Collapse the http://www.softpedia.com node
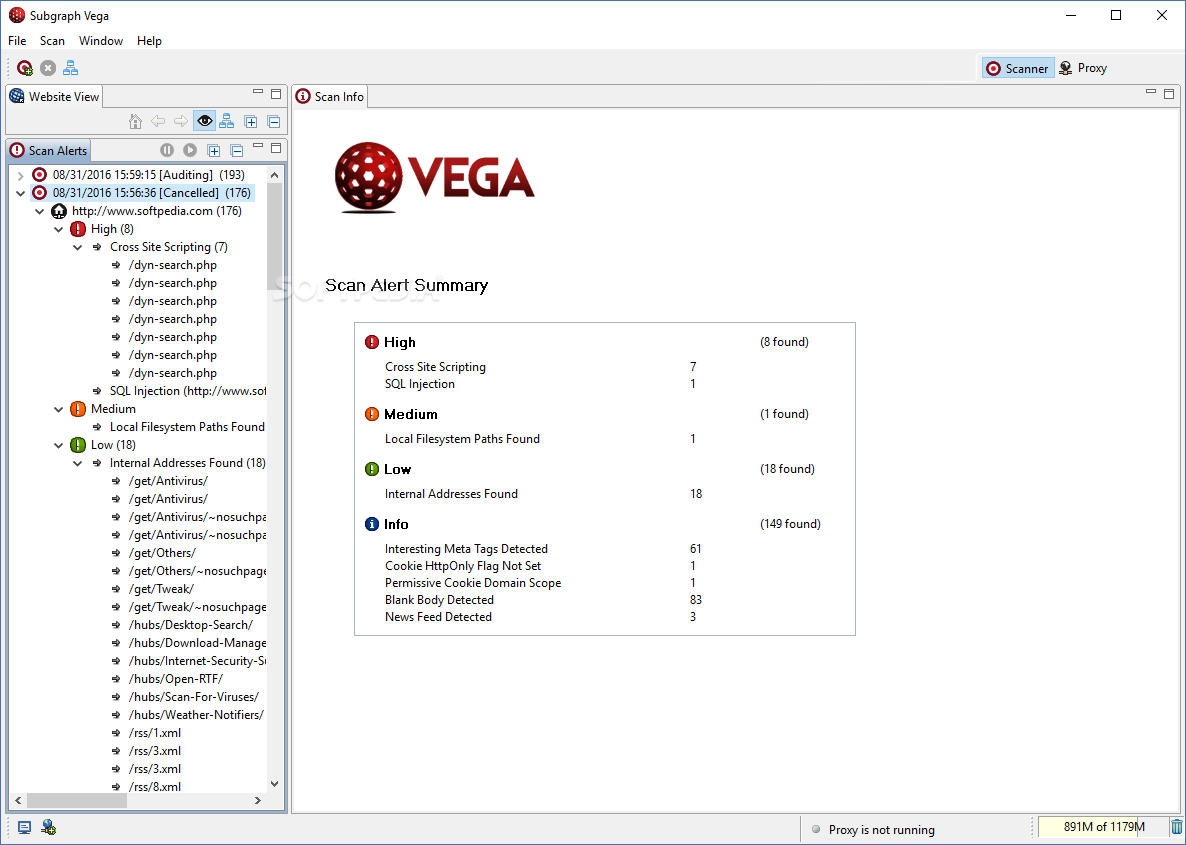This screenshot has height=845, width=1186. point(40,212)
